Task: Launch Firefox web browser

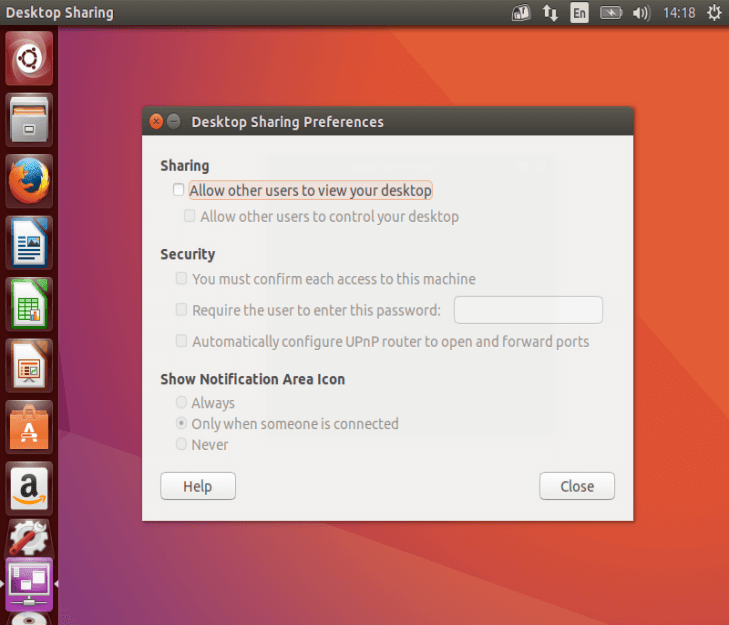Action: (29, 181)
